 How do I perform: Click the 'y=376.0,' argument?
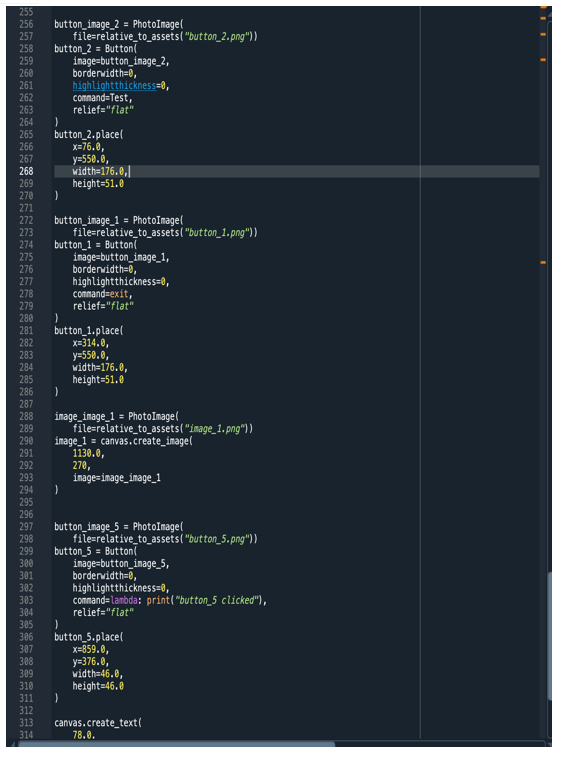[91, 662]
